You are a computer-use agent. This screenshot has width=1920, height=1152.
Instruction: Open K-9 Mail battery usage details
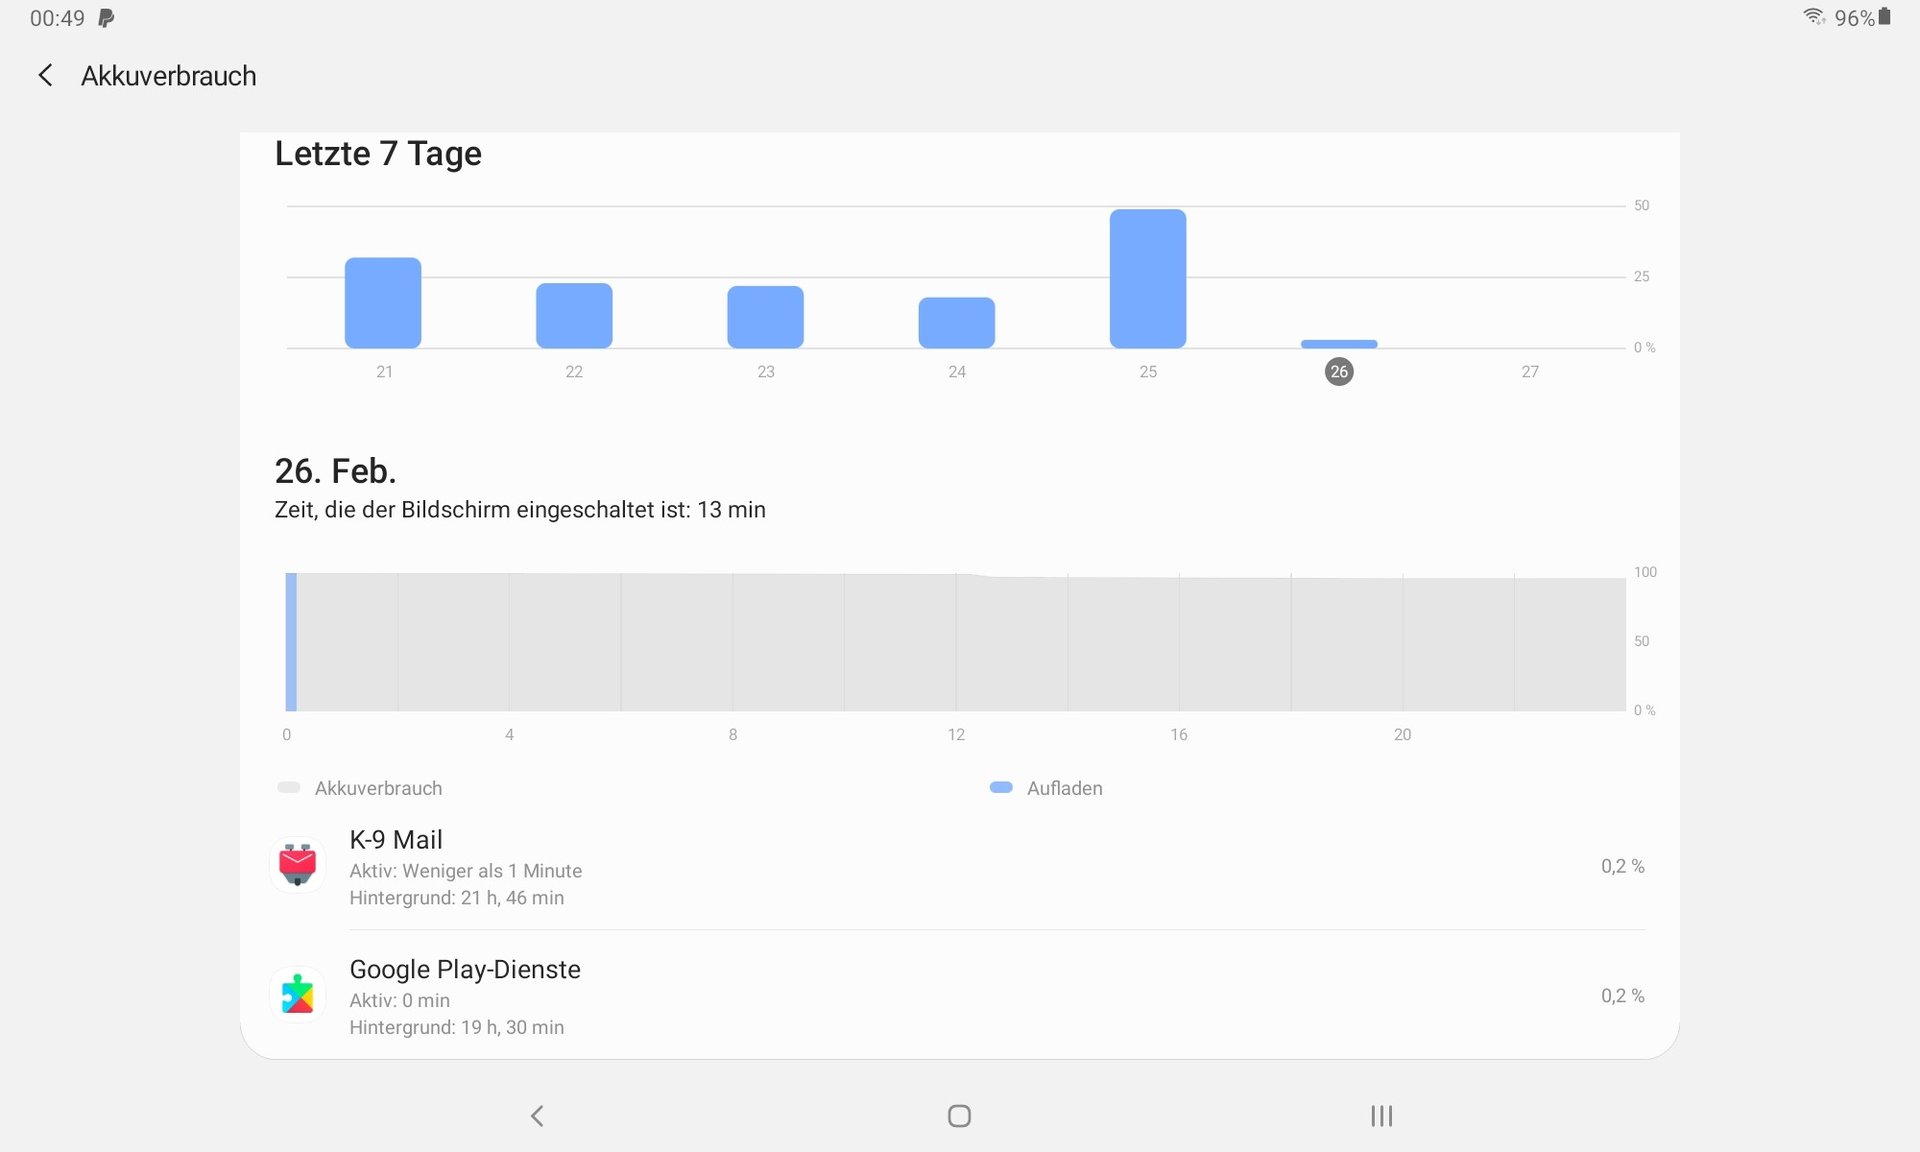tap(959, 866)
